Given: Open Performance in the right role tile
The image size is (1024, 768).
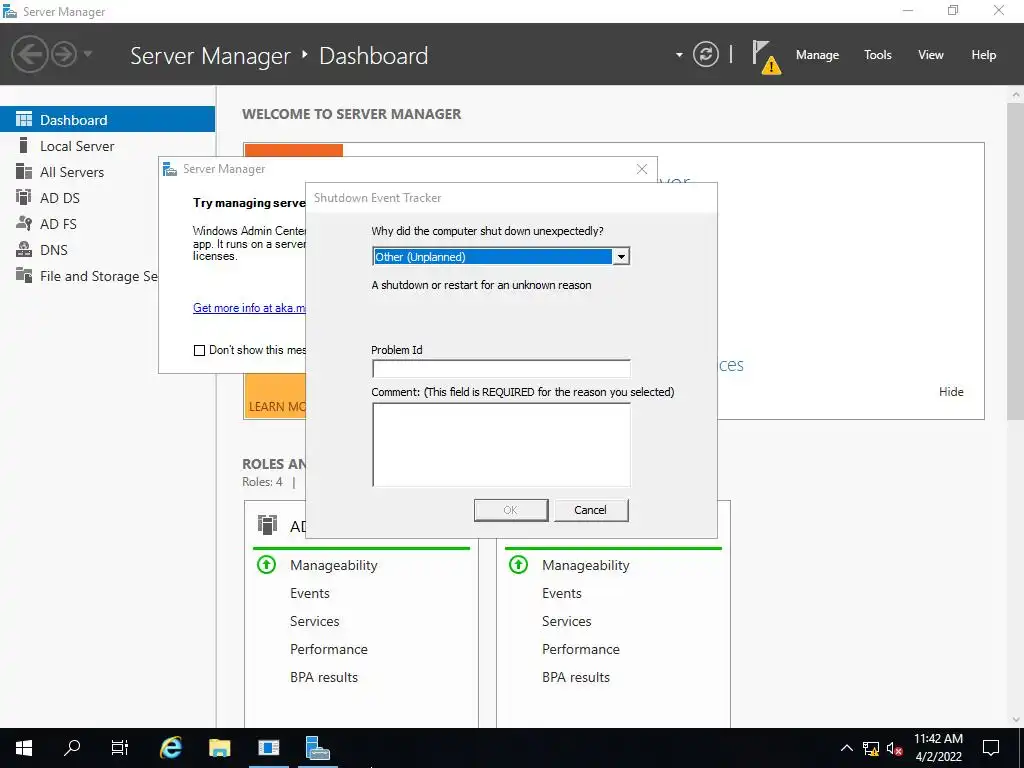Looking at the screenshot, I should (x=581, y=649).
